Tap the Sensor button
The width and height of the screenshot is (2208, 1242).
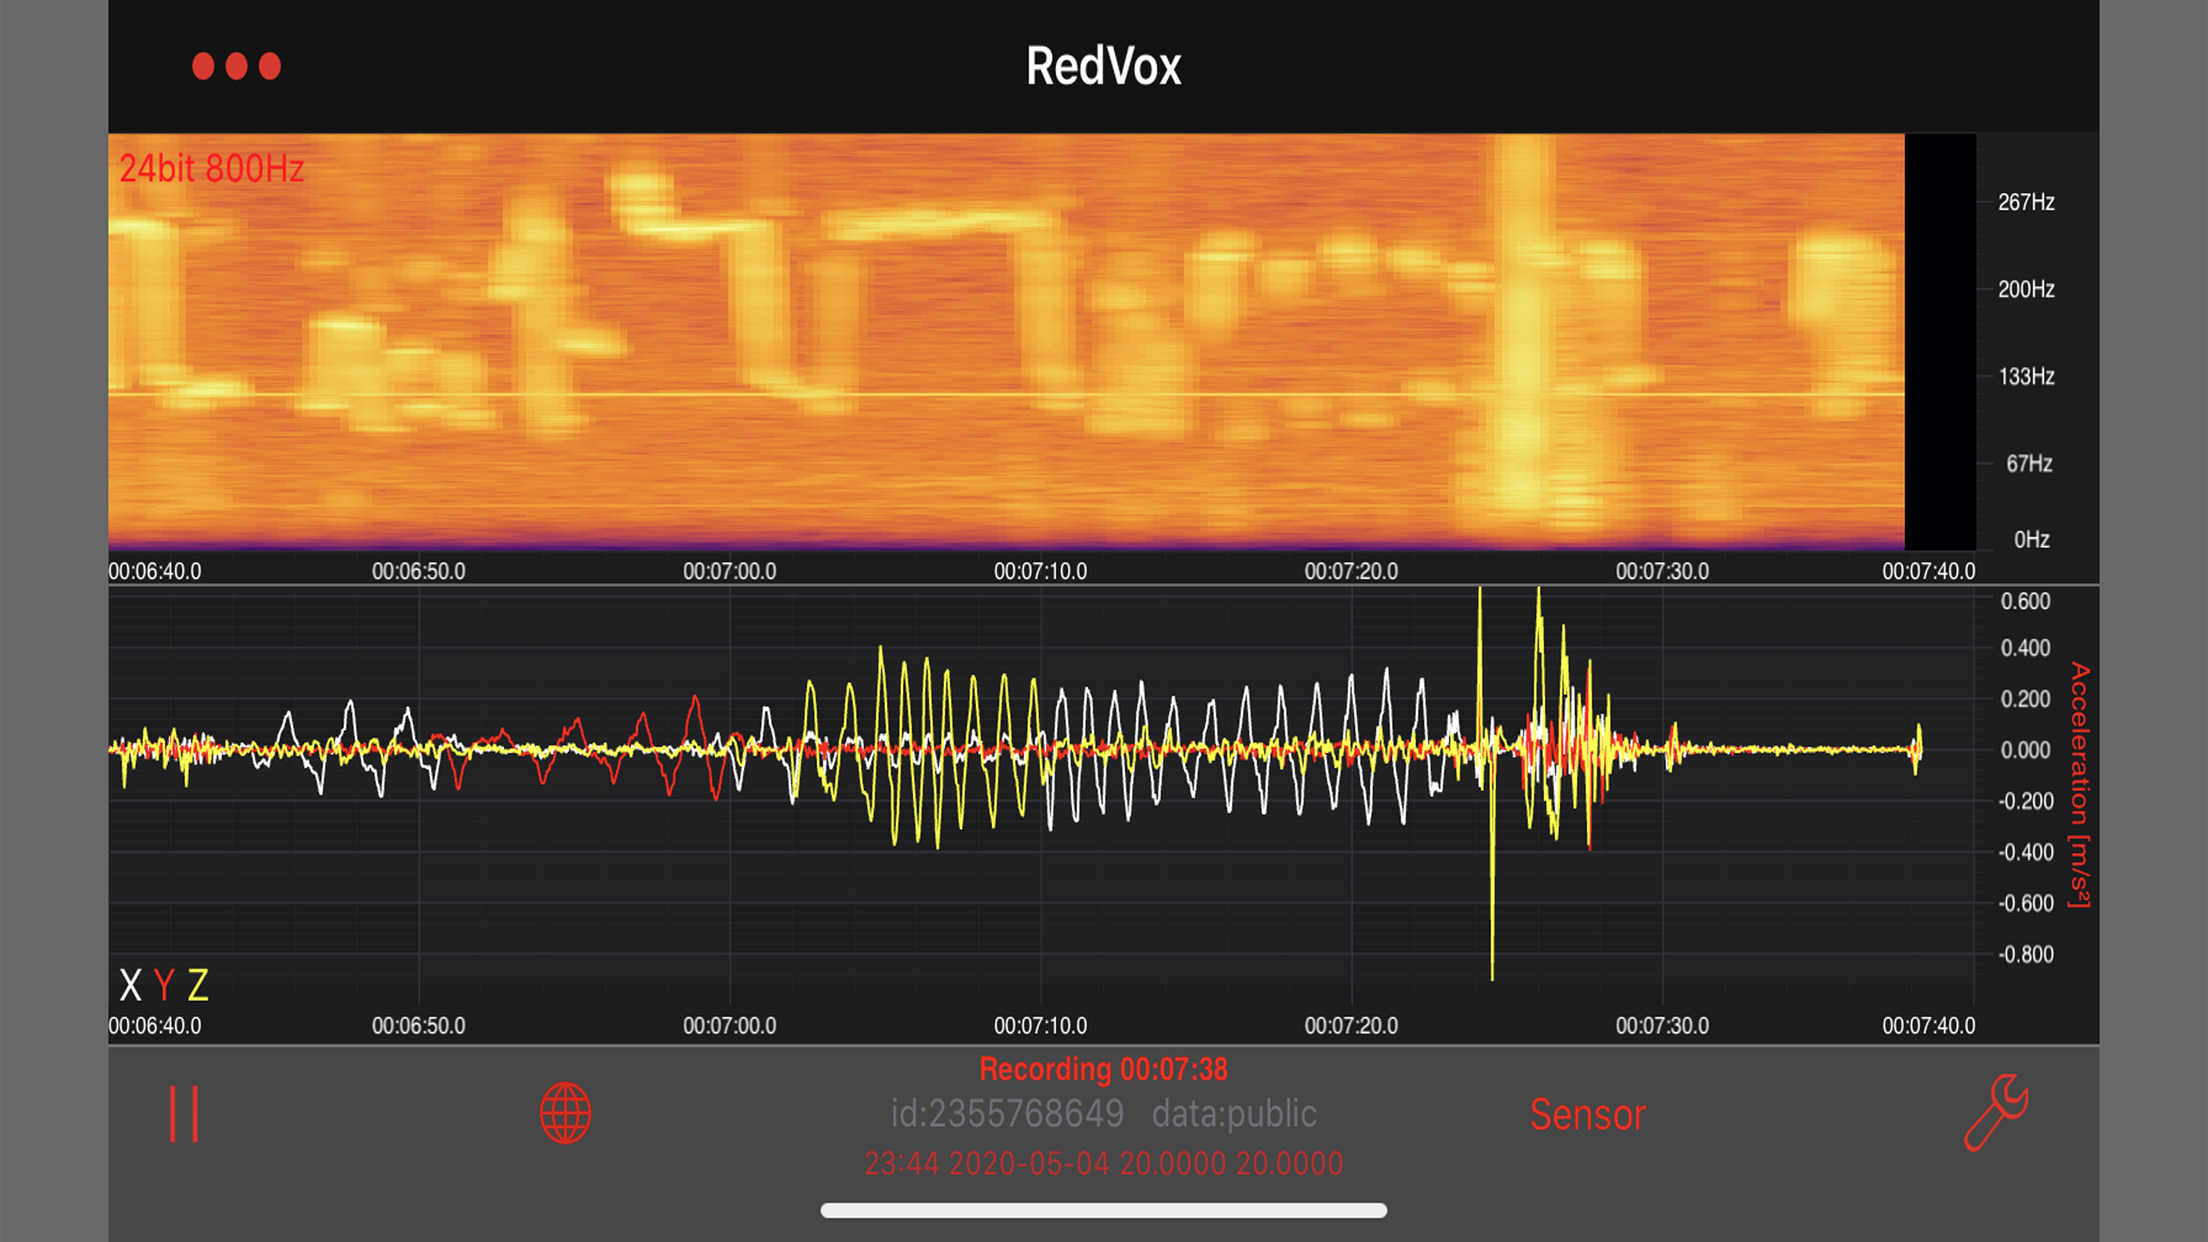[x=1587, y=1115]
